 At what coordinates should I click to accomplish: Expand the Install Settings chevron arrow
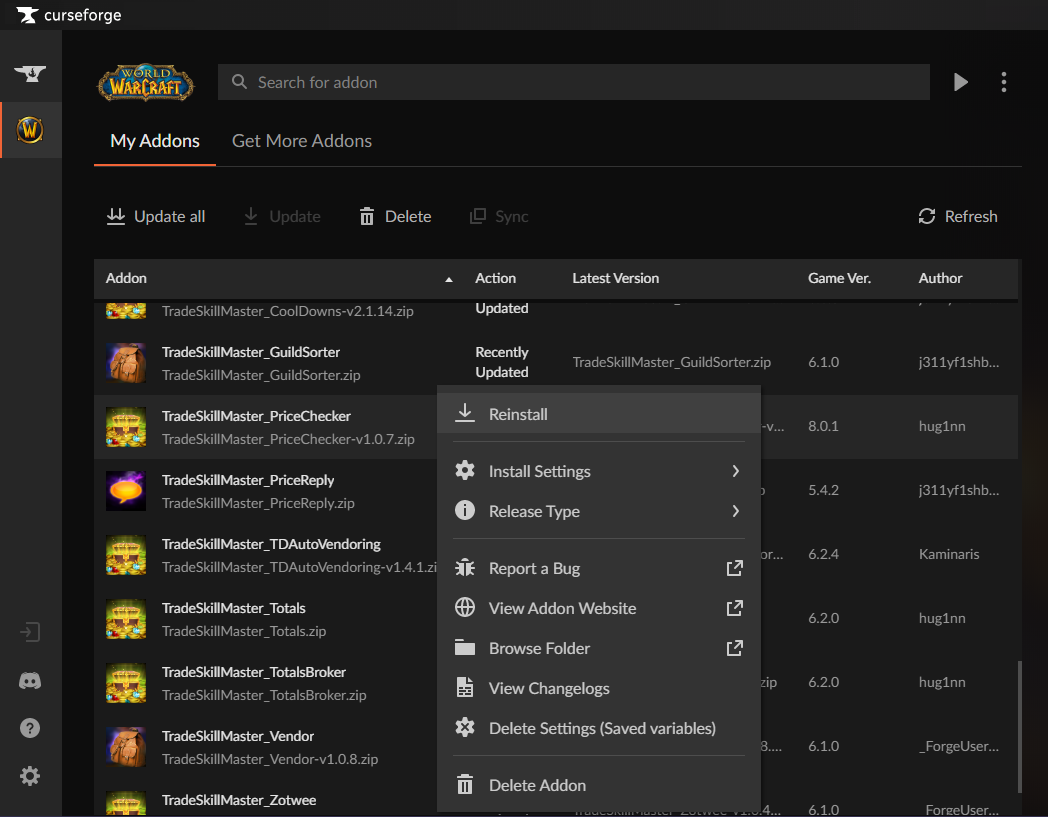coord(735,471)
